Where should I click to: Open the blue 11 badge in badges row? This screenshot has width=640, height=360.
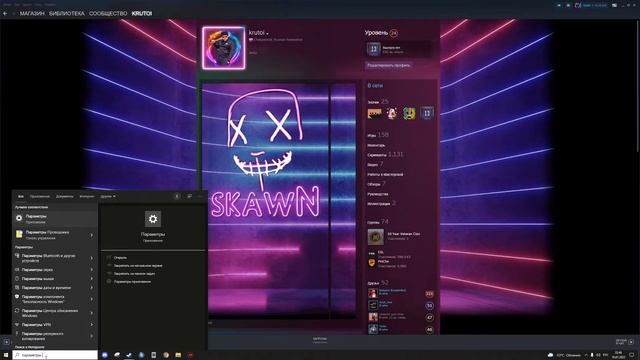click(427, 113)
